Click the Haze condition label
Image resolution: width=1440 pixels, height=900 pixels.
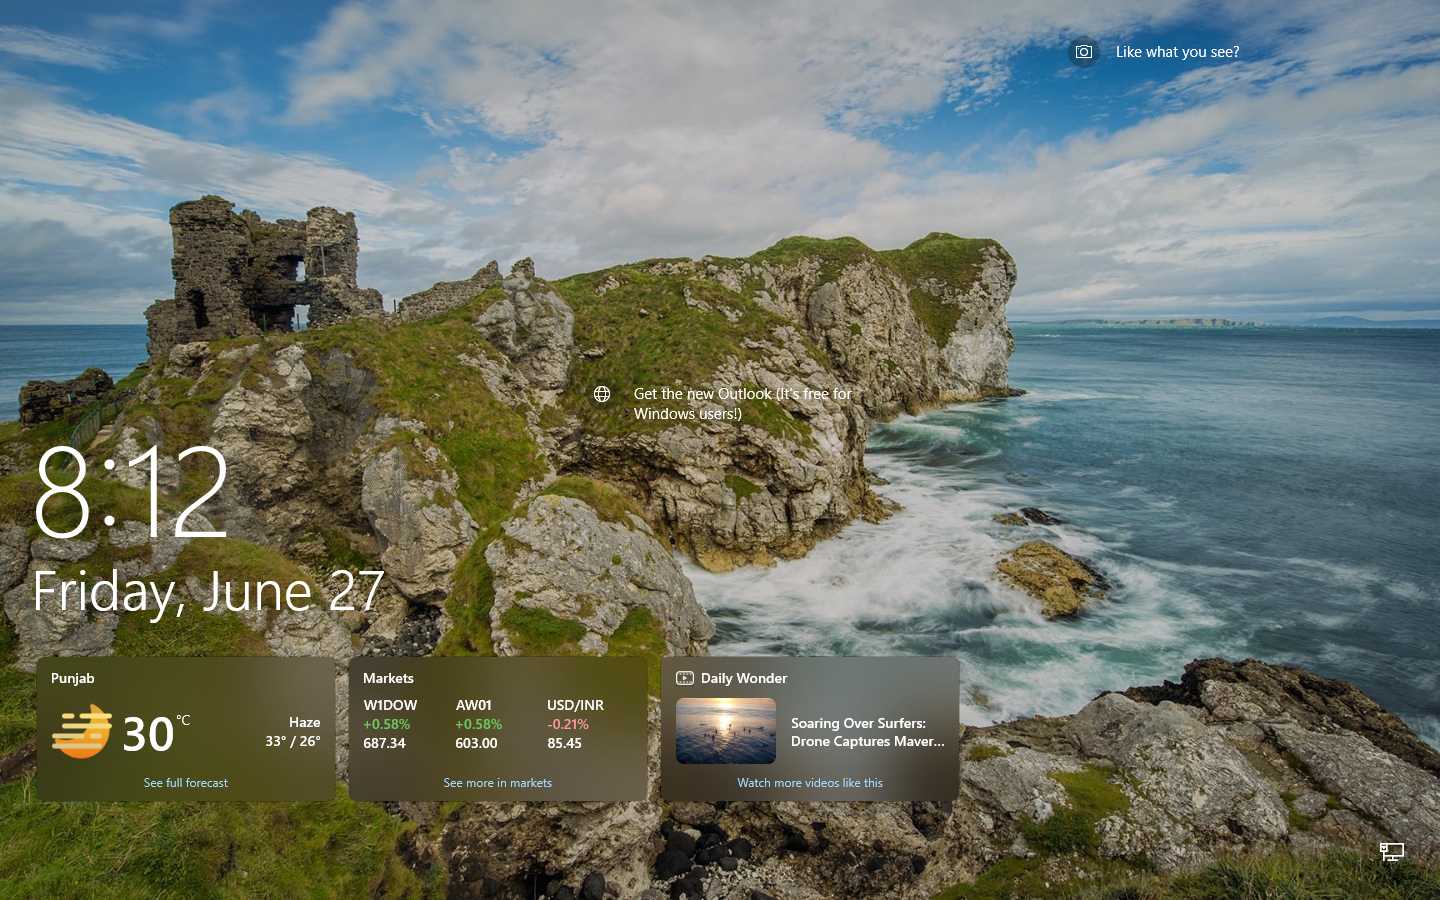tap(304, 722)
